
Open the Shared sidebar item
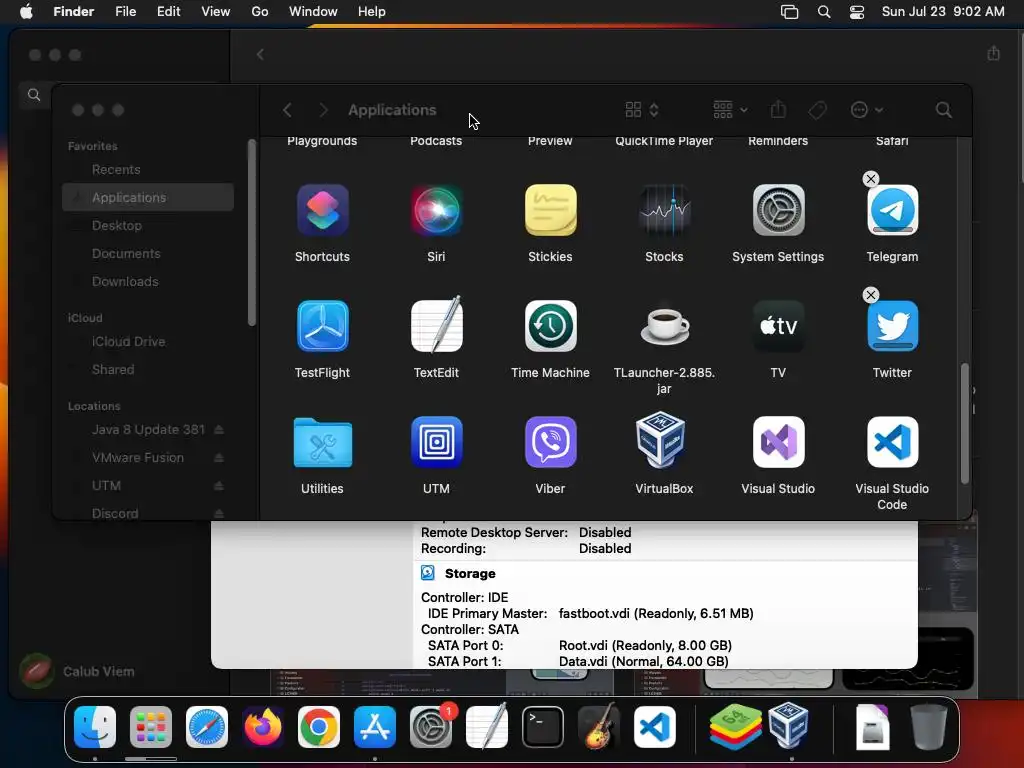click(x=148, y=370)
